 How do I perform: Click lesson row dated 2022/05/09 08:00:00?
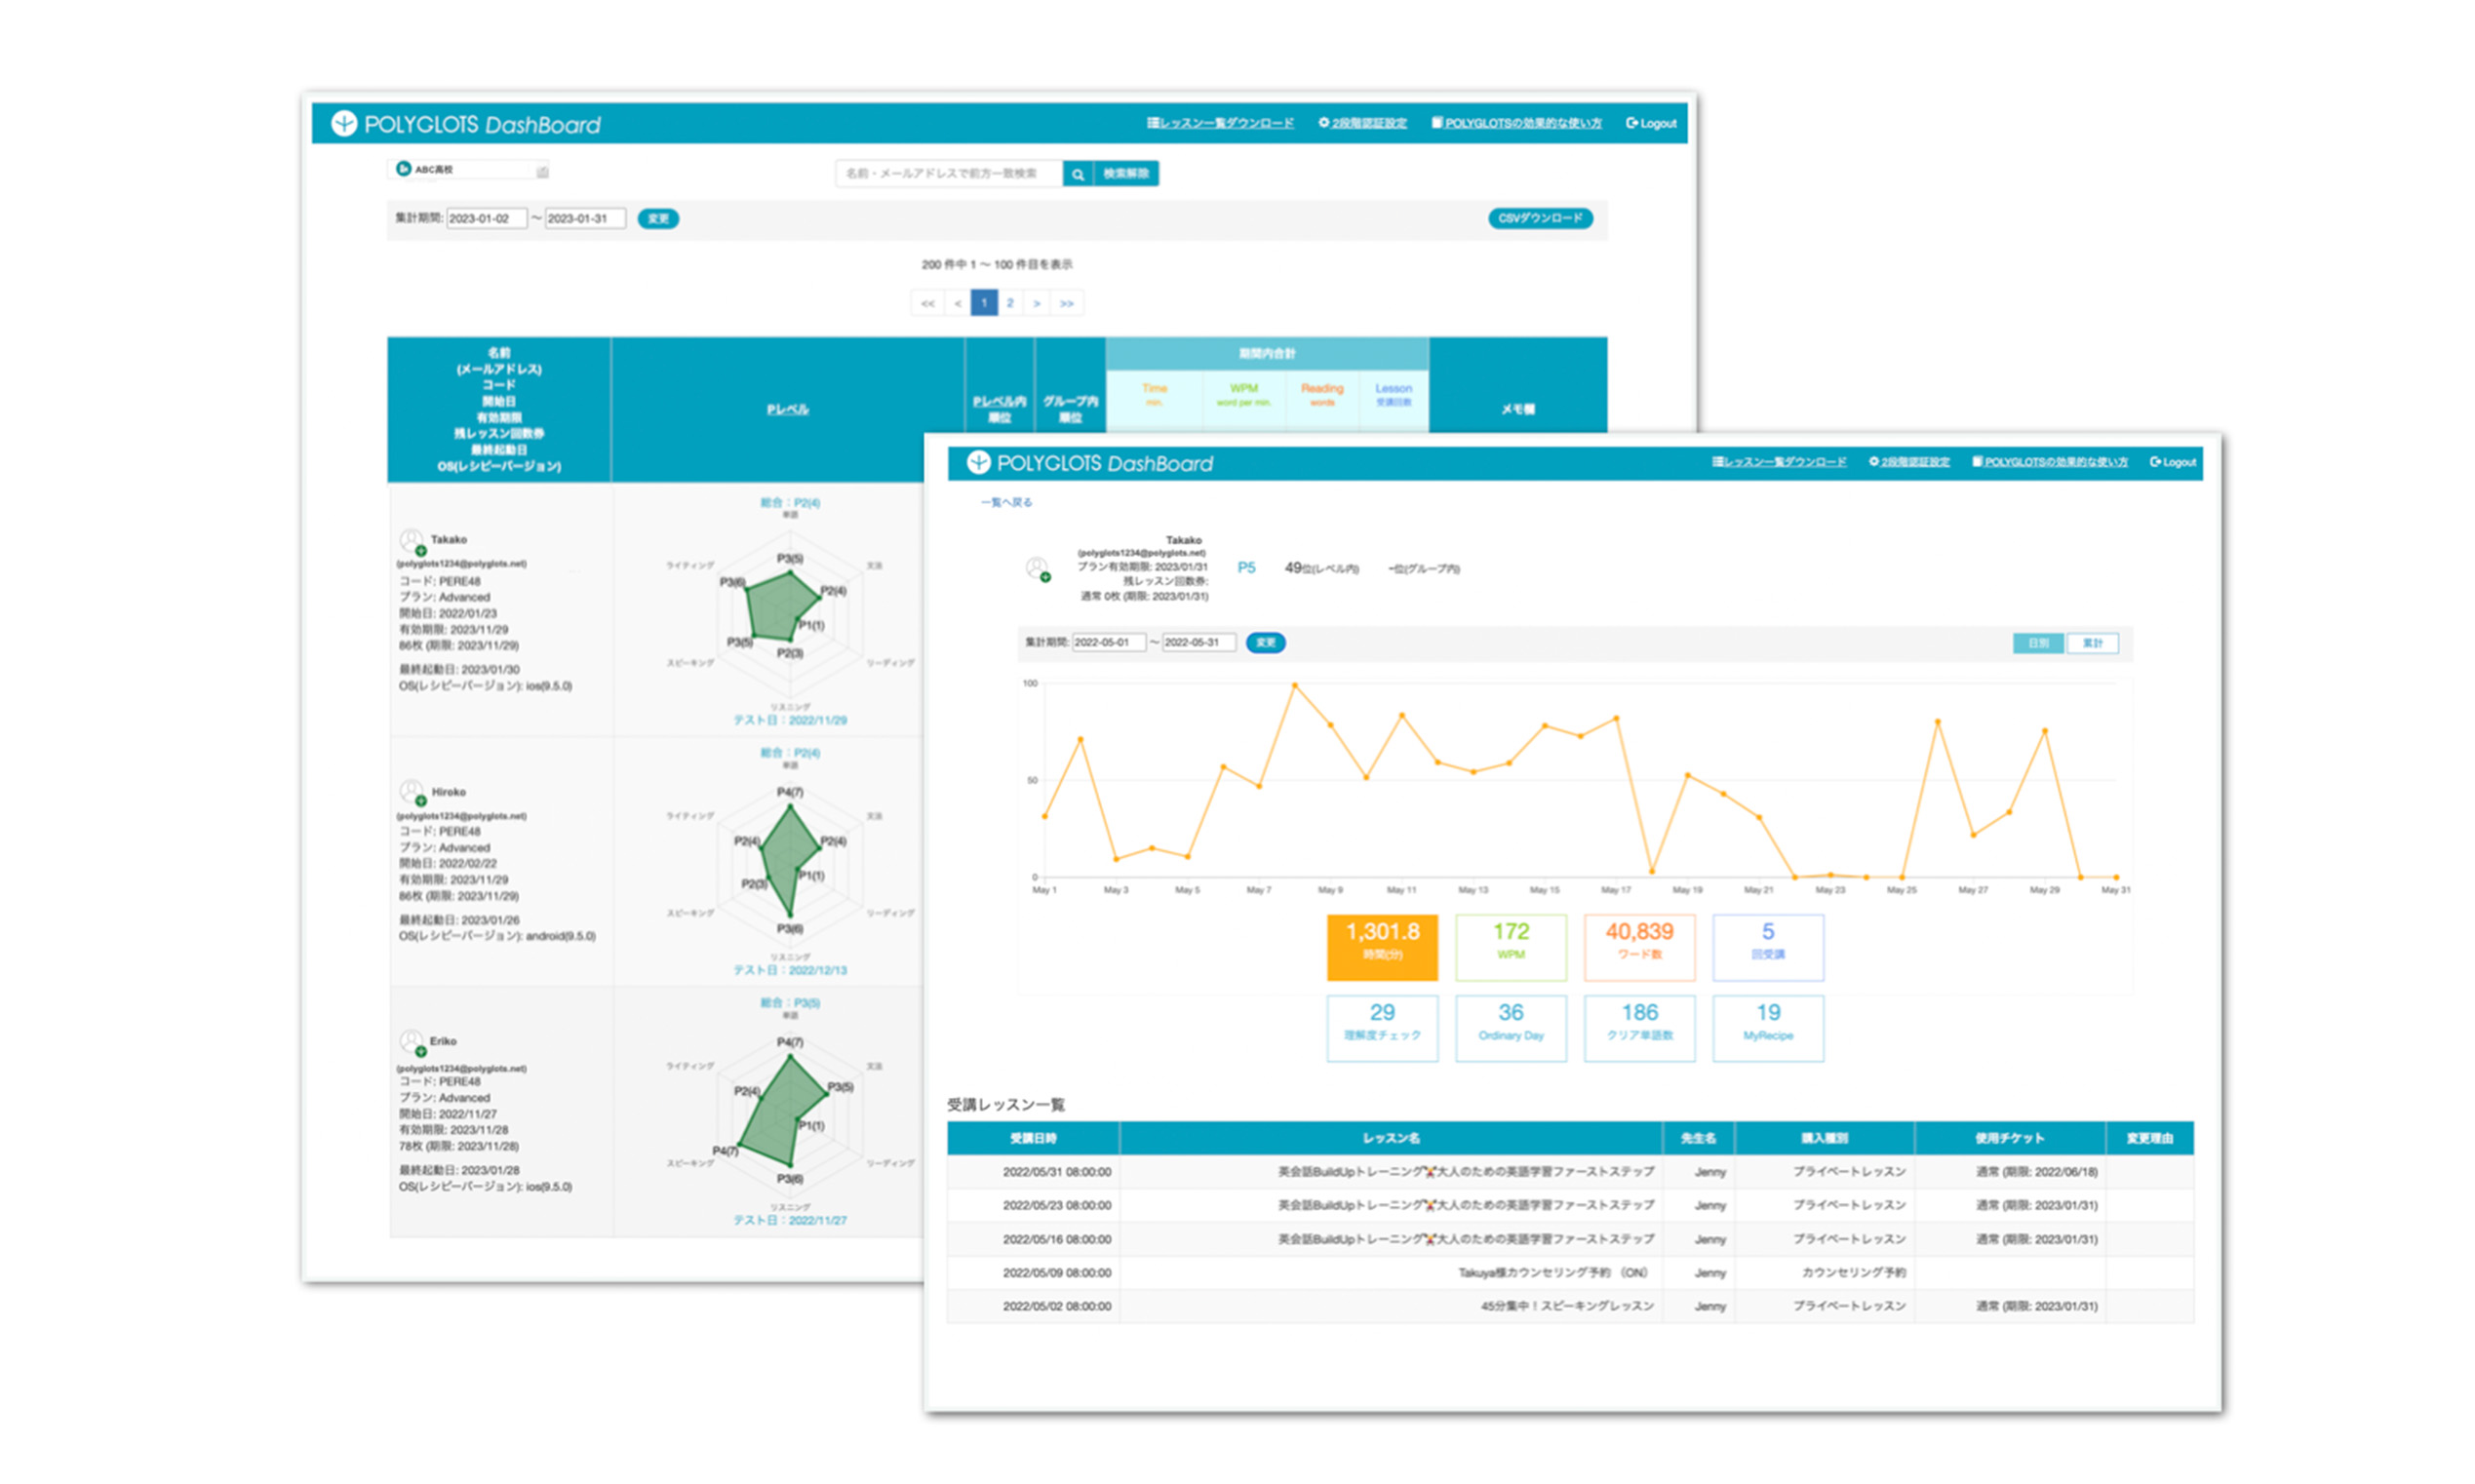pos(1571,1273)
